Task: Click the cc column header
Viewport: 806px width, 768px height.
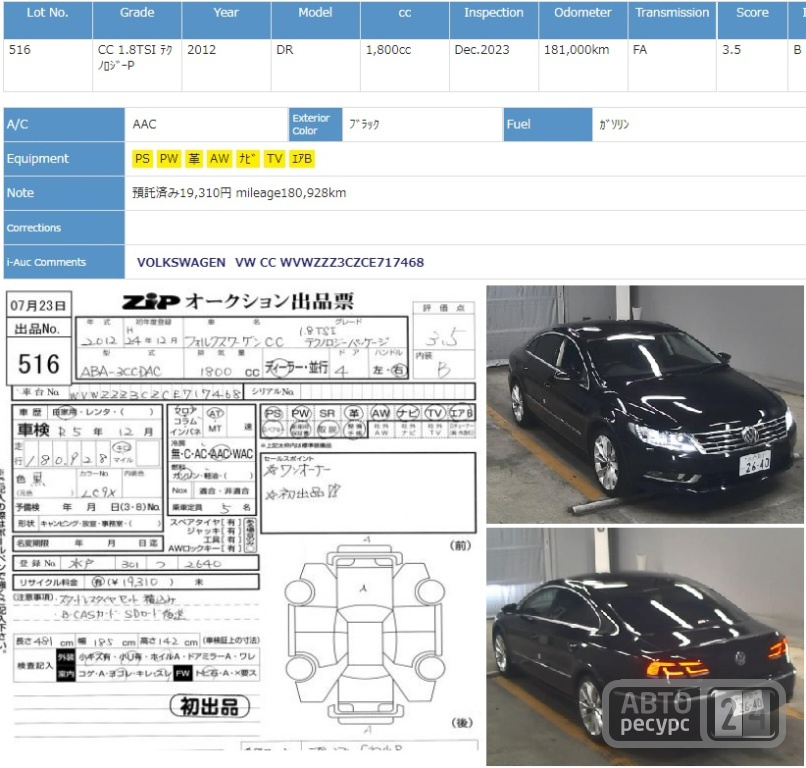Action: pyautogui.click(x=405, y=20)
